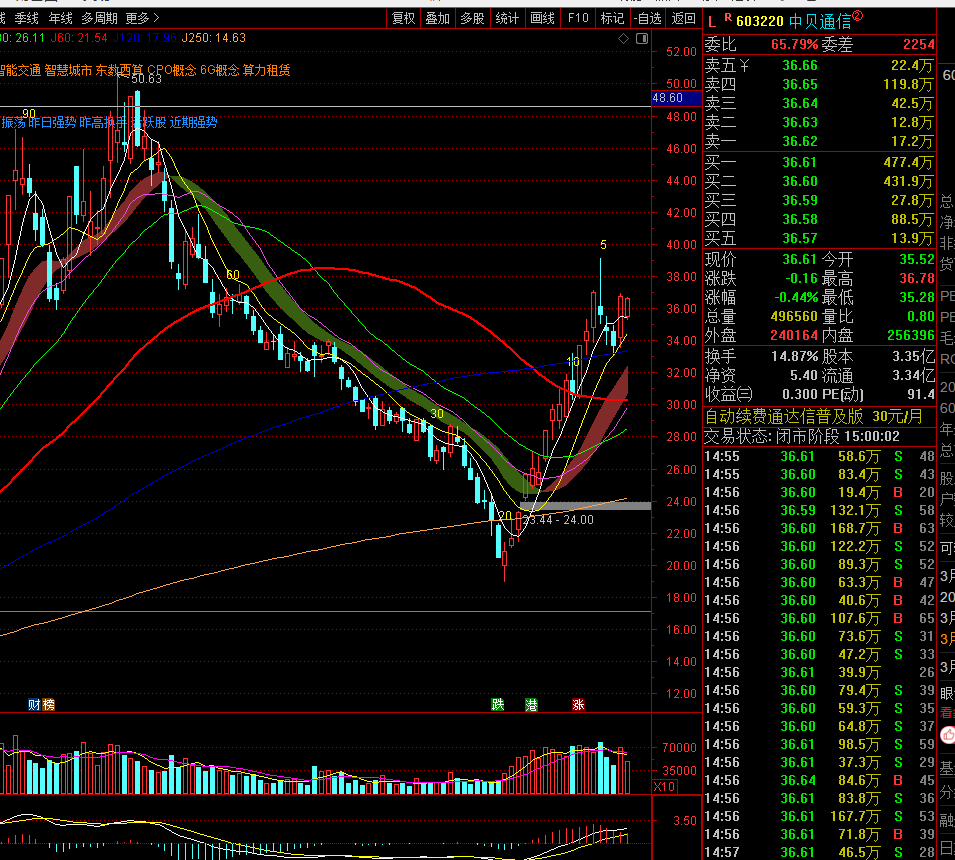Image resolution: width=955 pixels, height=860 pixels.
Task: Click the 智慧城市 concept tag
Action: (x=68, y=71)
